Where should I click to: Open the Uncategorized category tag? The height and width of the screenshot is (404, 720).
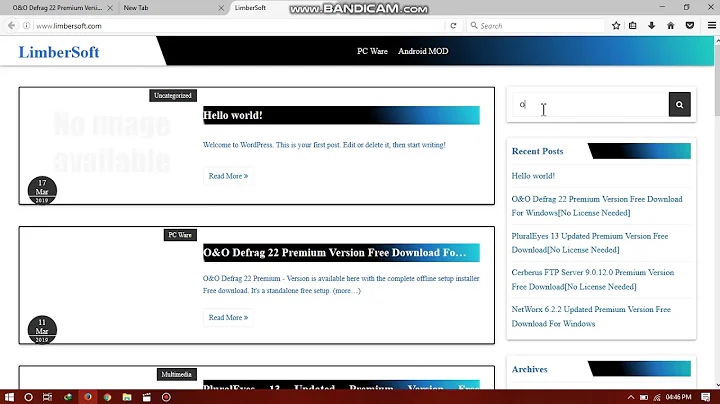tap(173, 95)
